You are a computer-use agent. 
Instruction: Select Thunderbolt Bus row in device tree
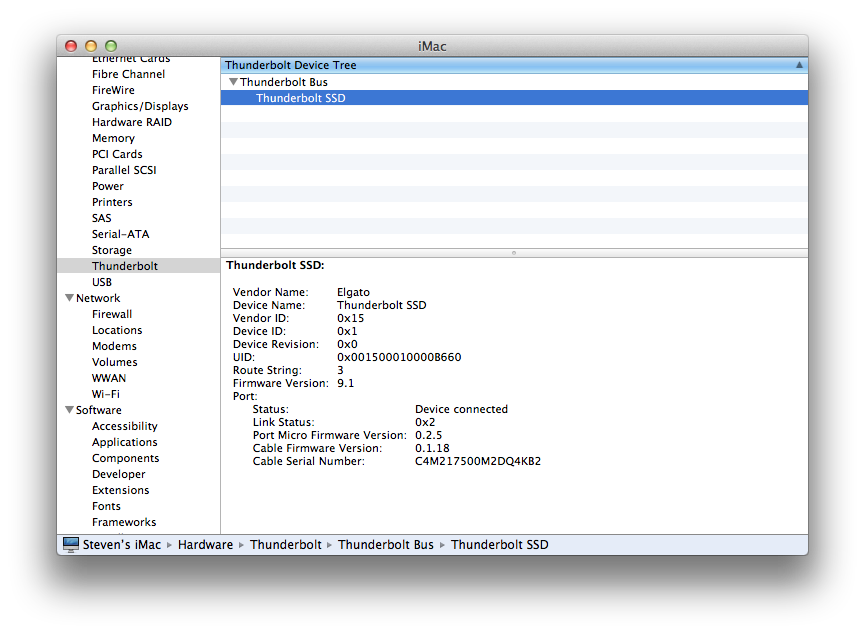click(x=514, y=82)
